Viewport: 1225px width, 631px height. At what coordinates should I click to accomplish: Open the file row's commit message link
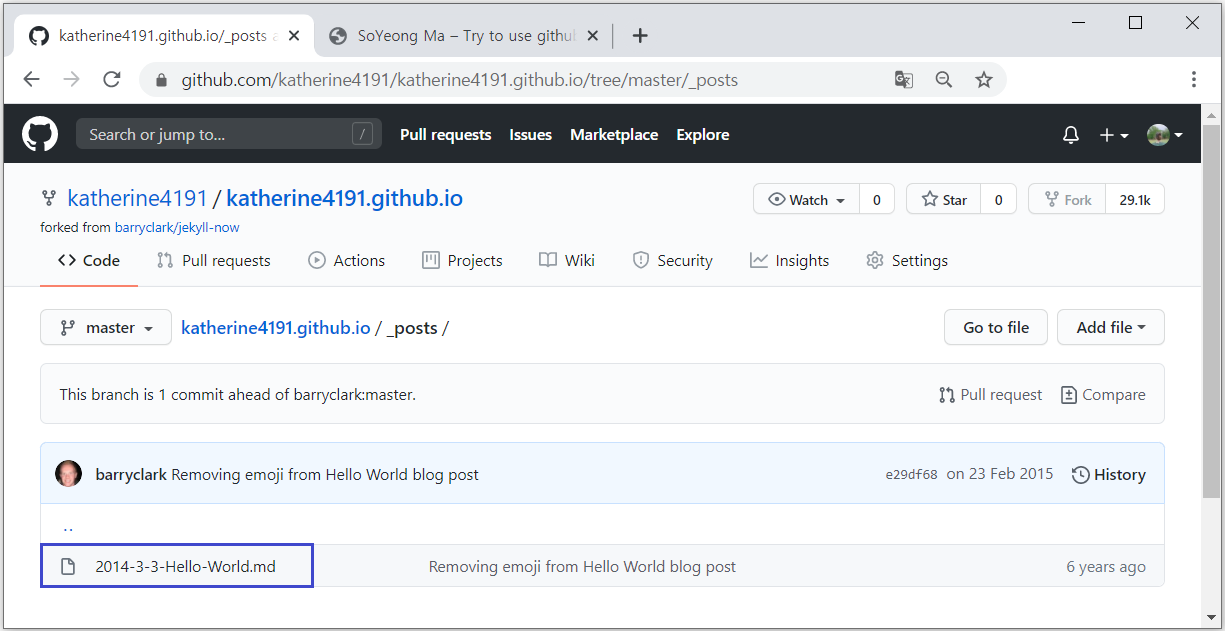[582, 566]
